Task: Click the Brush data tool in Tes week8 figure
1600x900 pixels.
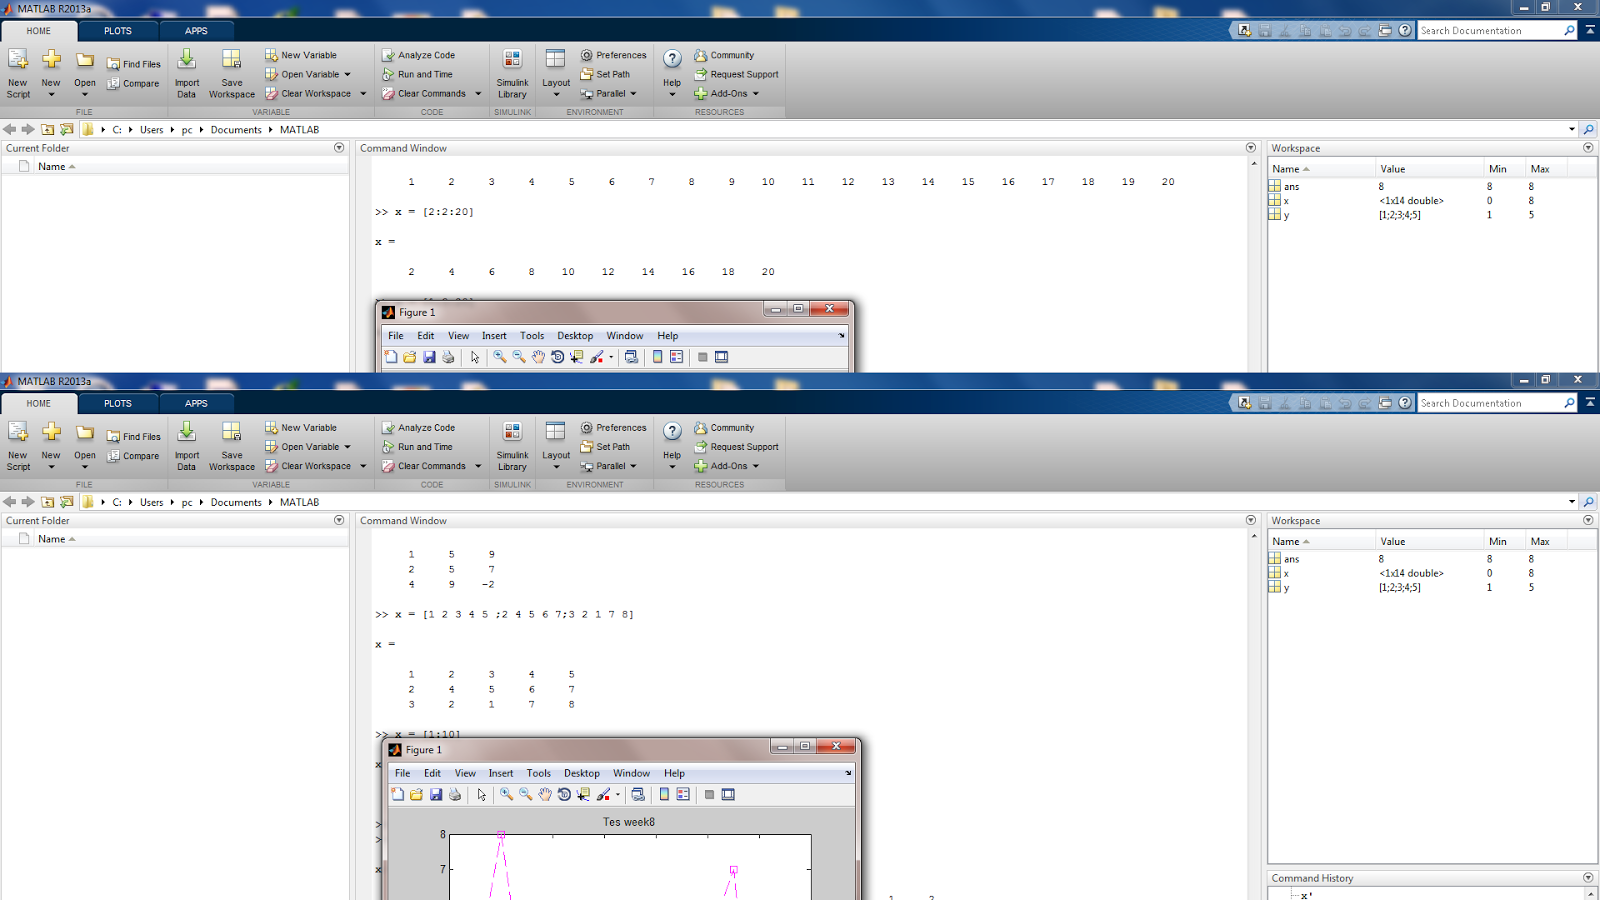Action: (603, 794)
